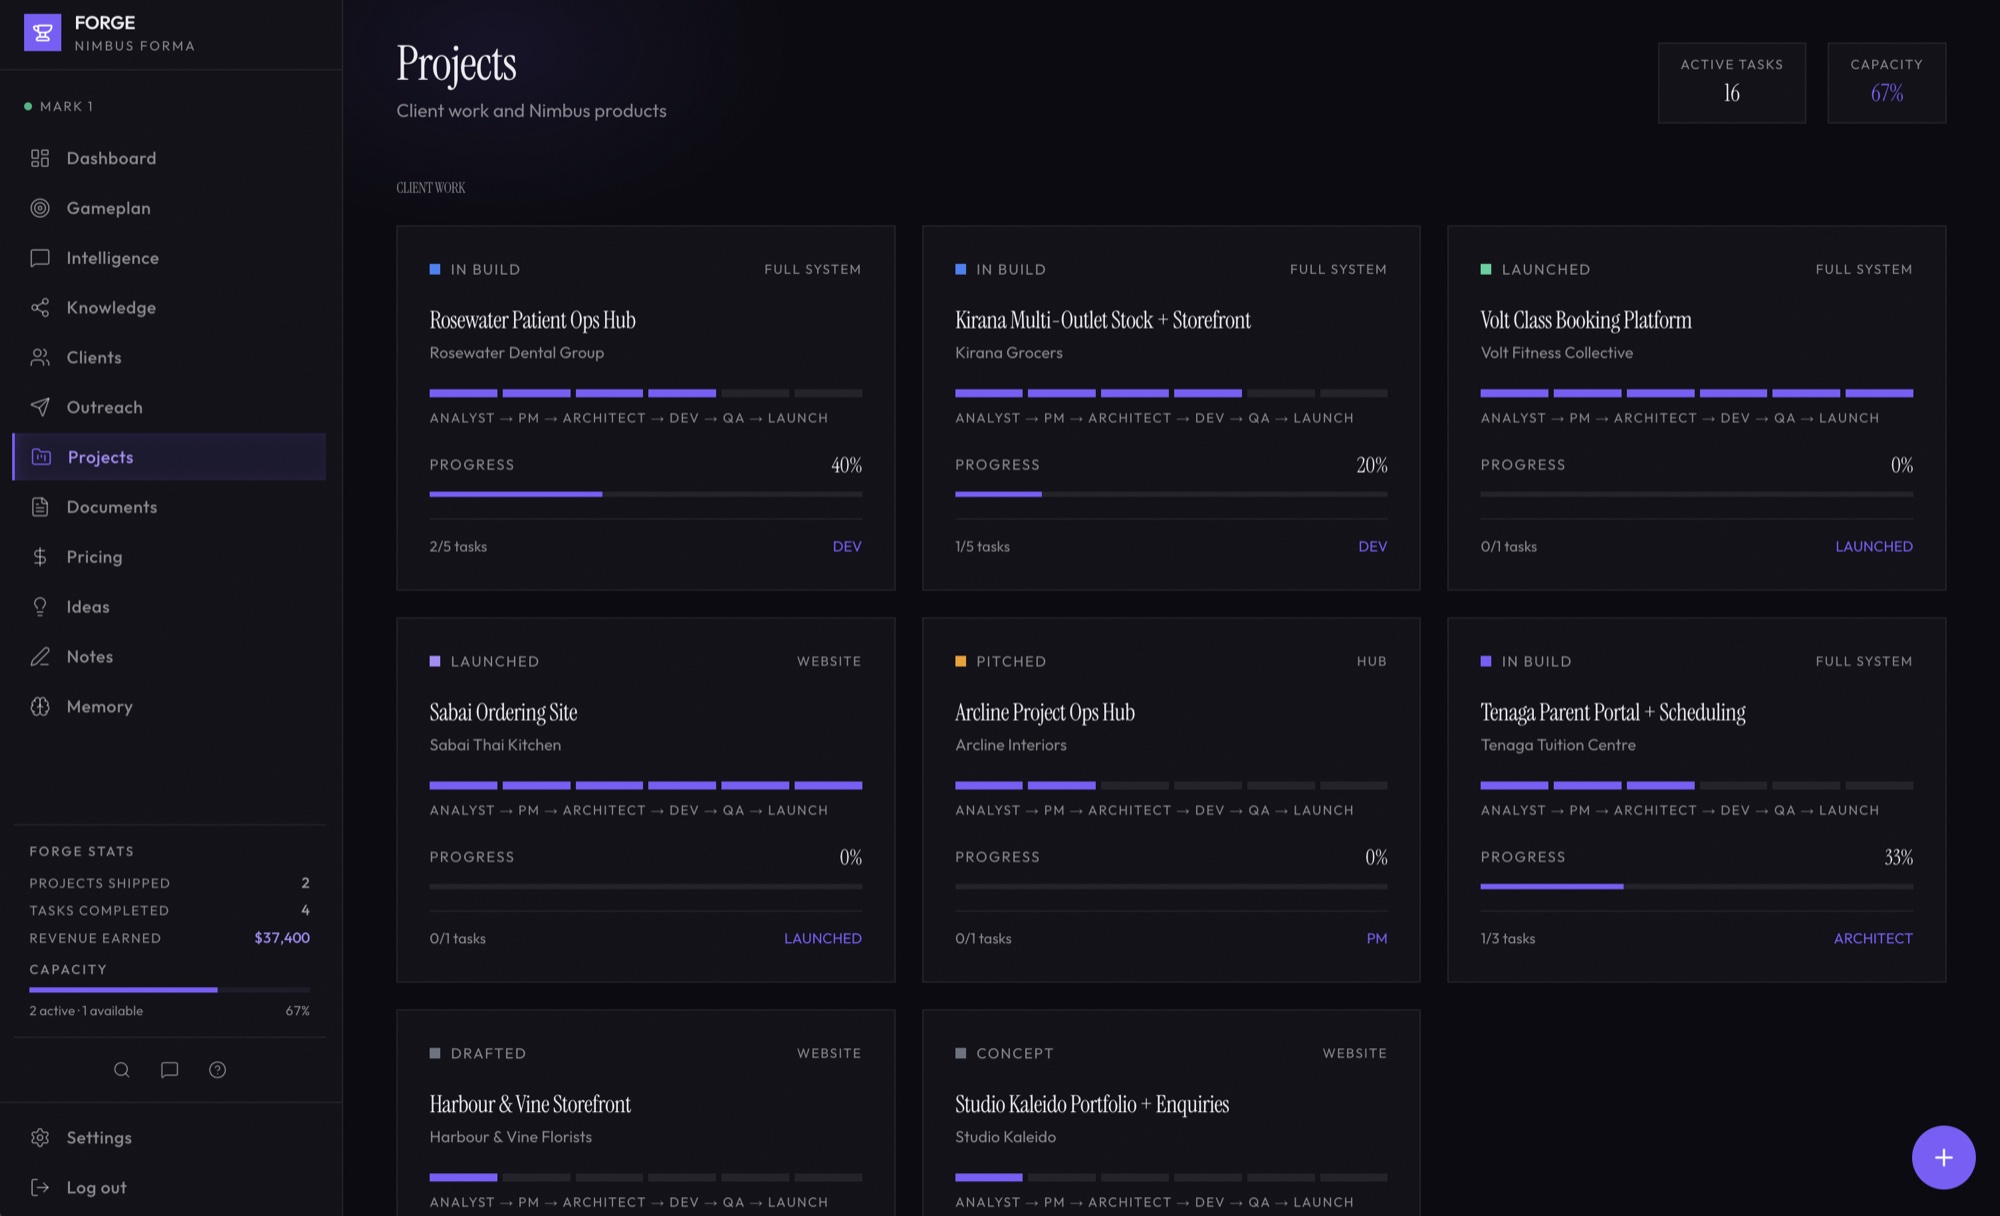
Task: Open help via question-mark icon
Action: click(x=217, y=1070)
